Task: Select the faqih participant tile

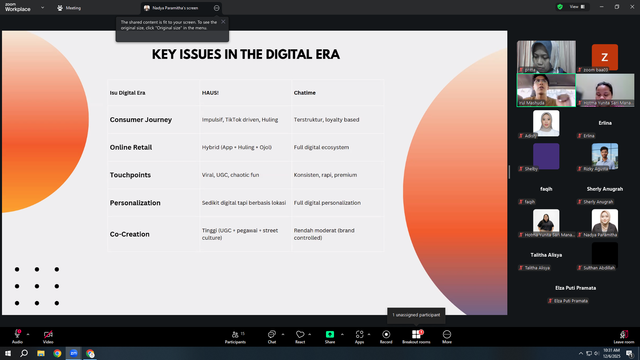Action: (546, 189)
